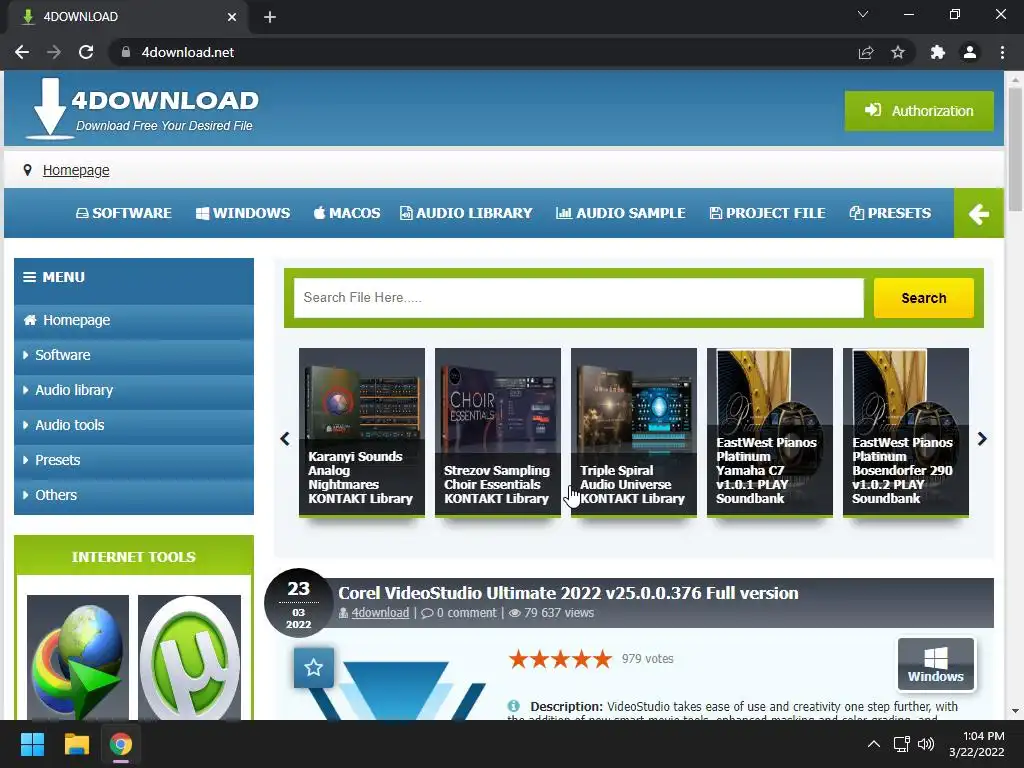Image resolution: width=1024 pixels, height=768 pixels.
Task: Expand the Presets sidebar category
Action: [x=134, y=460]
